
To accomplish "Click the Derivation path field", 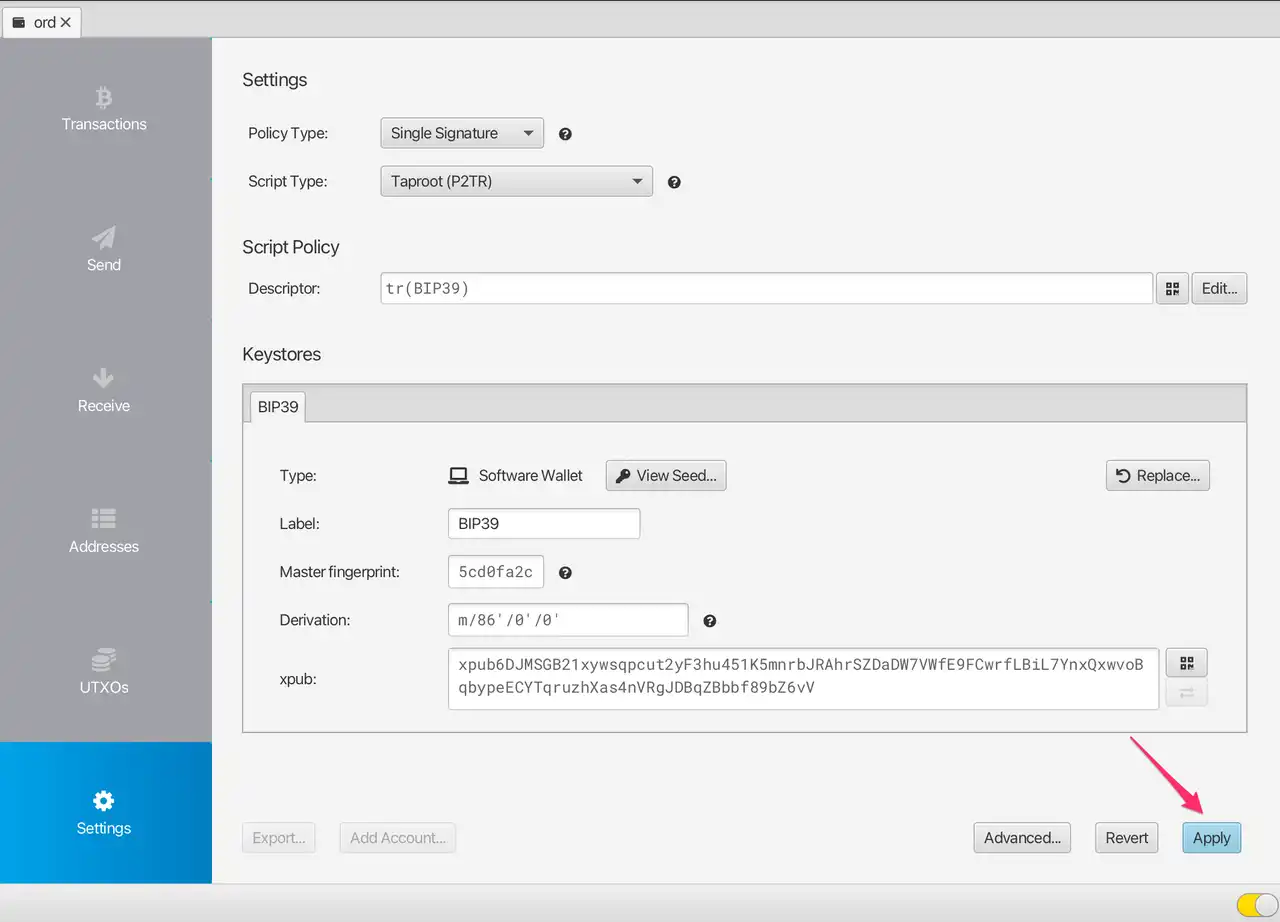I will click(x=568, y=620).
